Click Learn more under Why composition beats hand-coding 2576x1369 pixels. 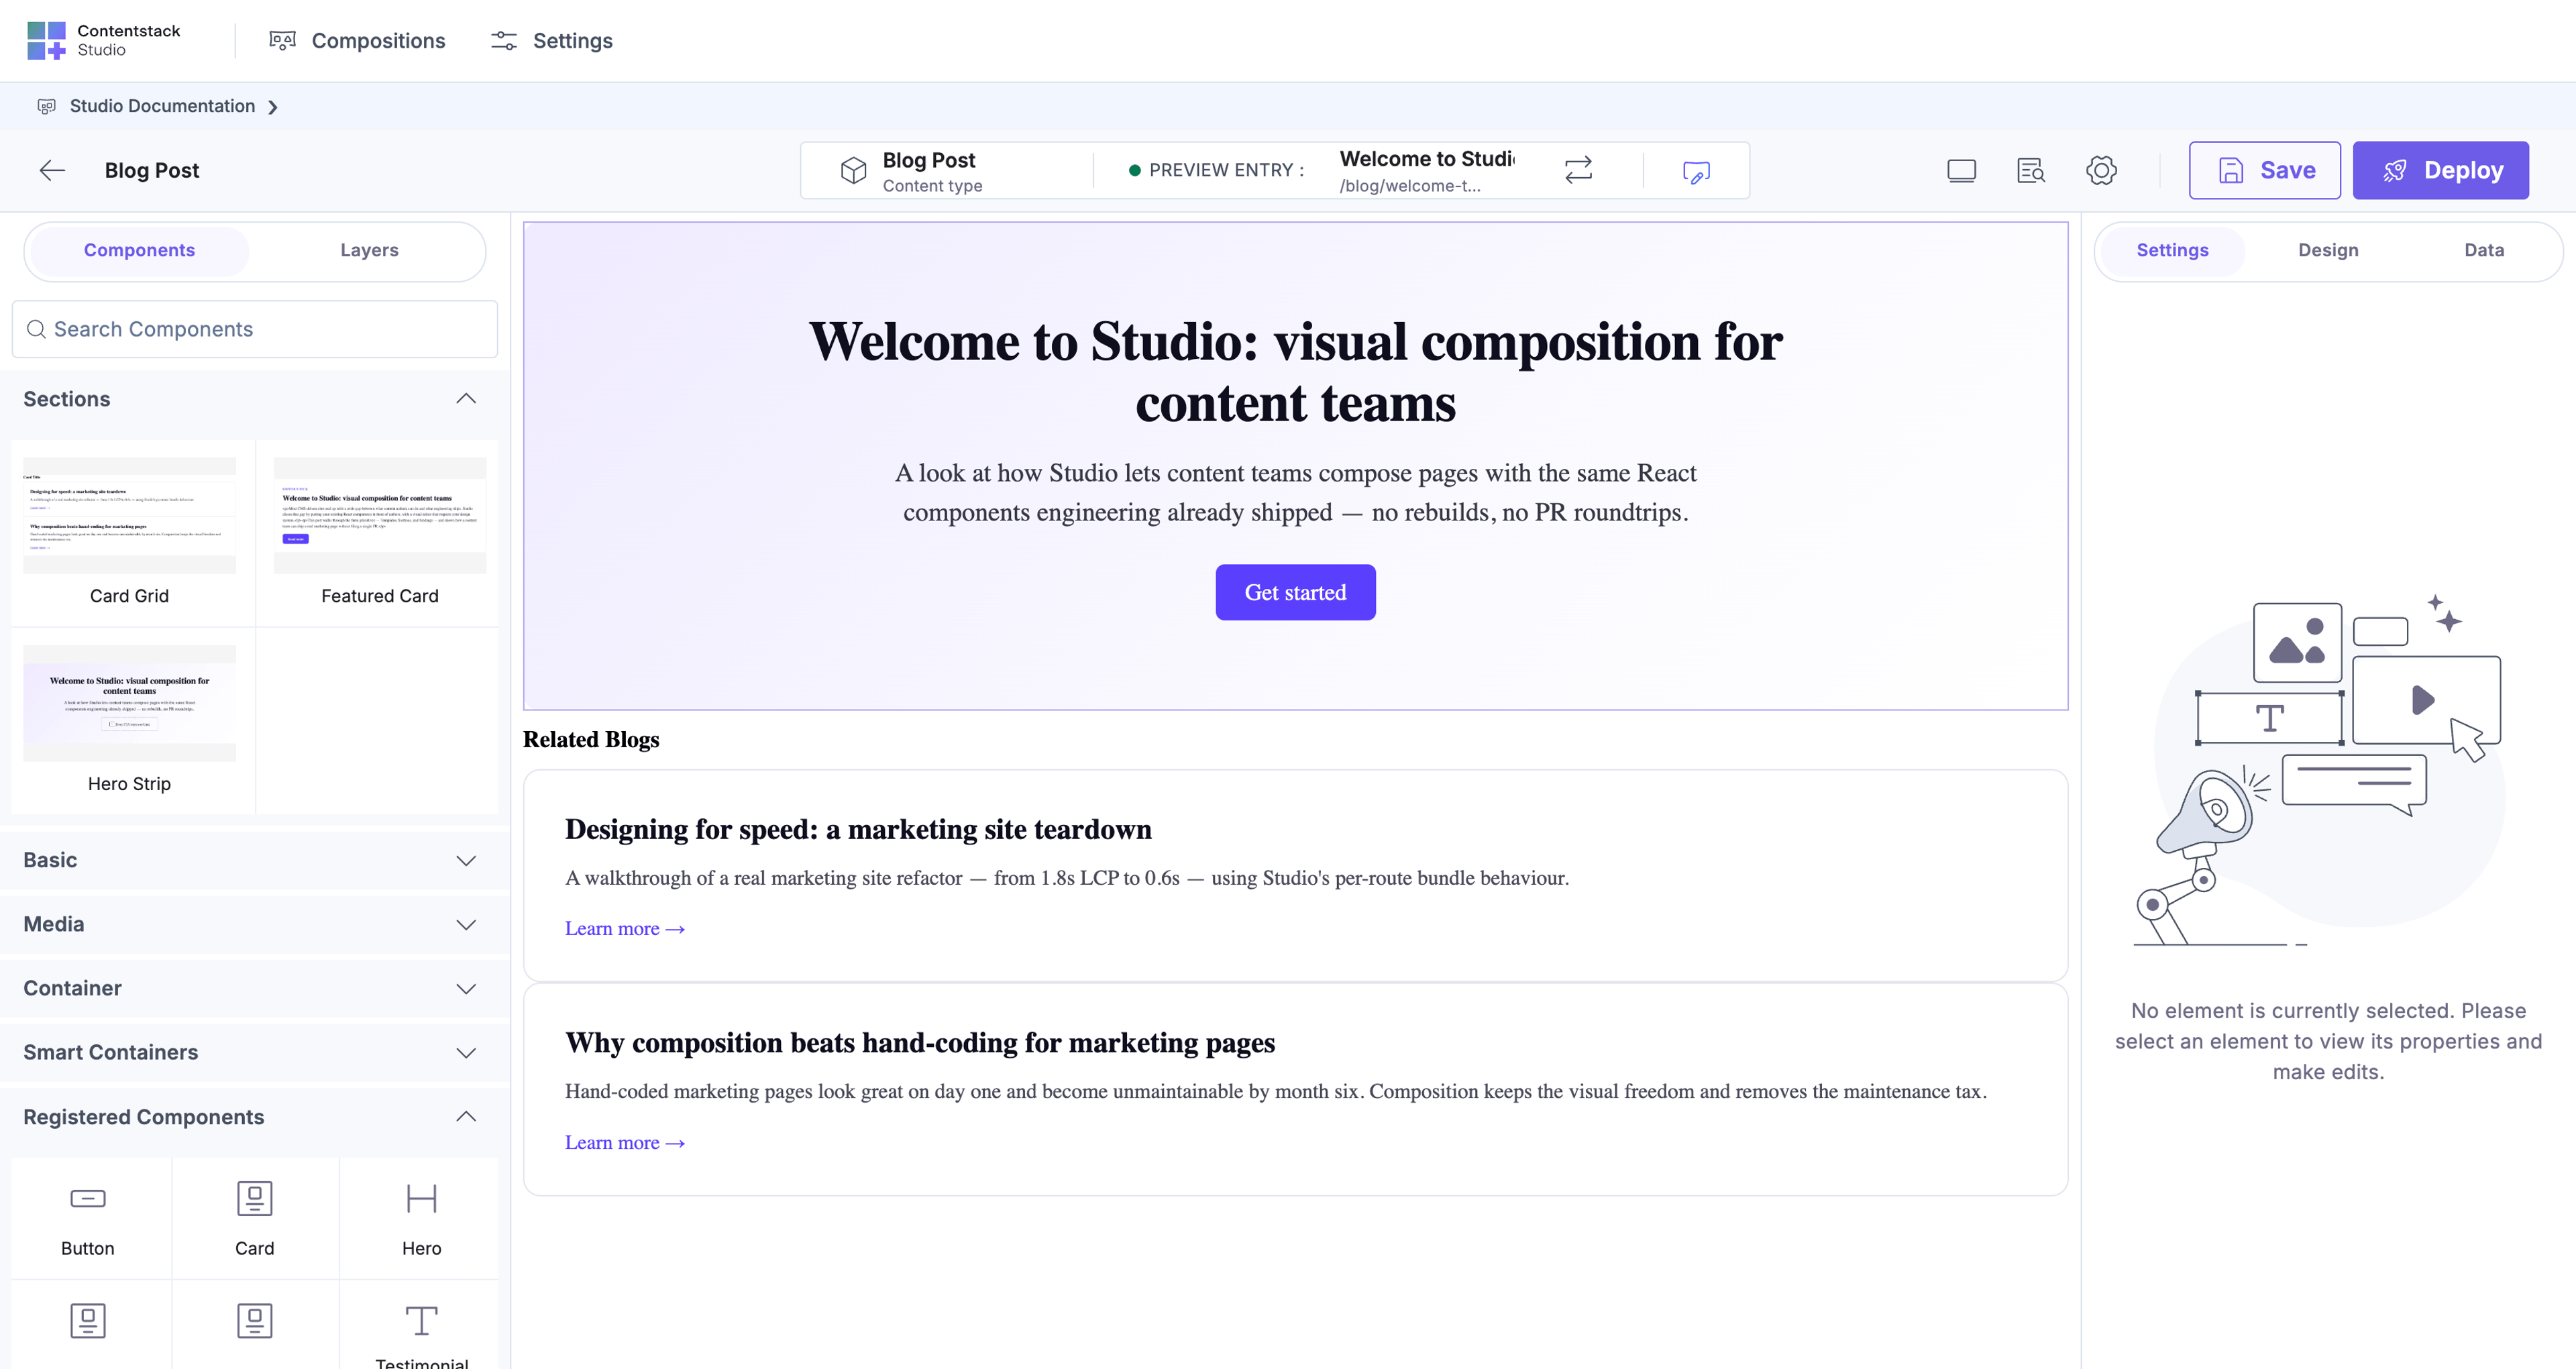[624, 1143]
